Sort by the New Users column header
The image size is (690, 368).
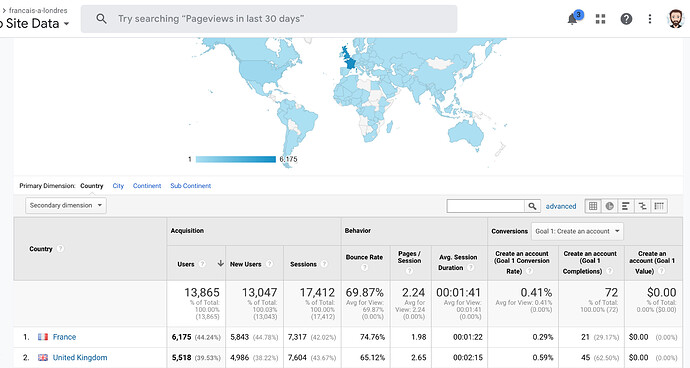(x=246, y=264)
